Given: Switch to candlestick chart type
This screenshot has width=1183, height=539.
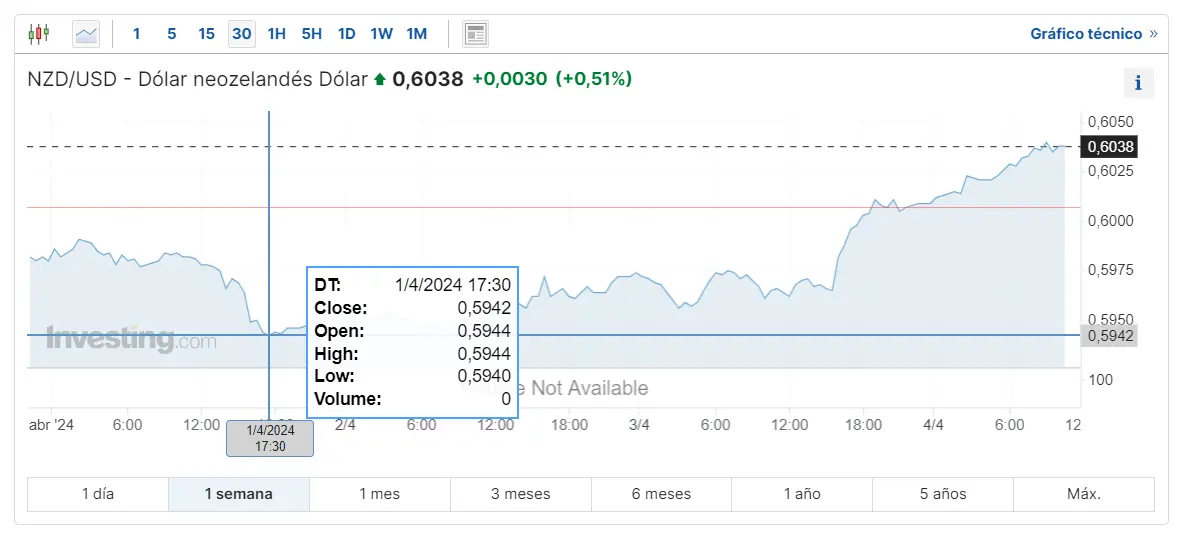Looking at the screenshot, I should pos(38,34).
